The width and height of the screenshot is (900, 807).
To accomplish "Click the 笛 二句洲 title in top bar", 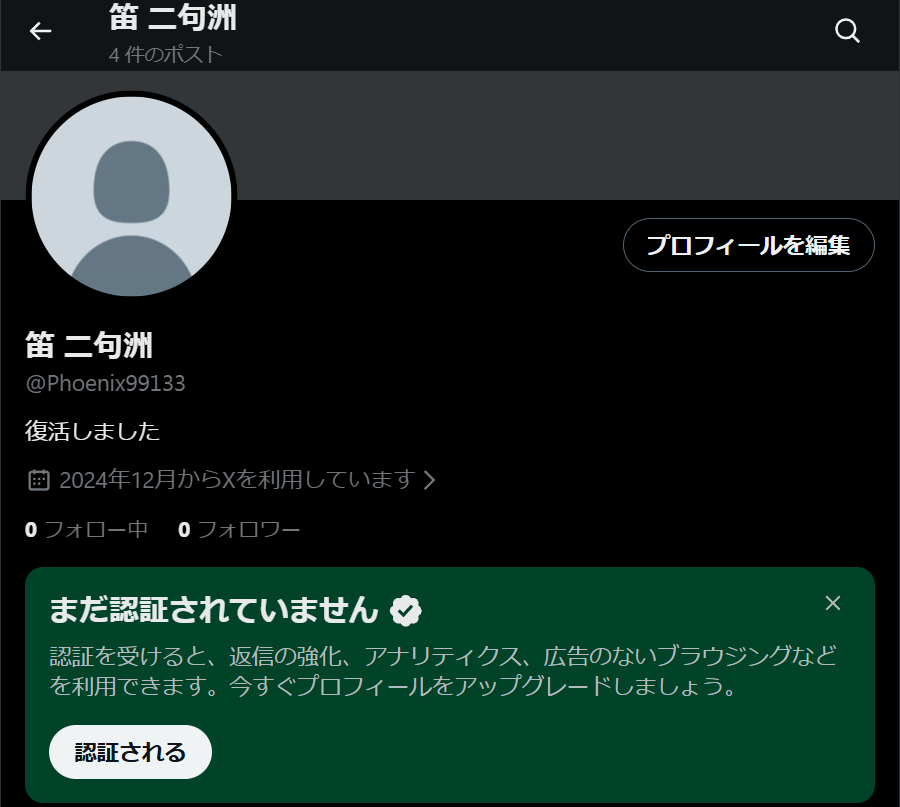I will click(x=172, y=18).
